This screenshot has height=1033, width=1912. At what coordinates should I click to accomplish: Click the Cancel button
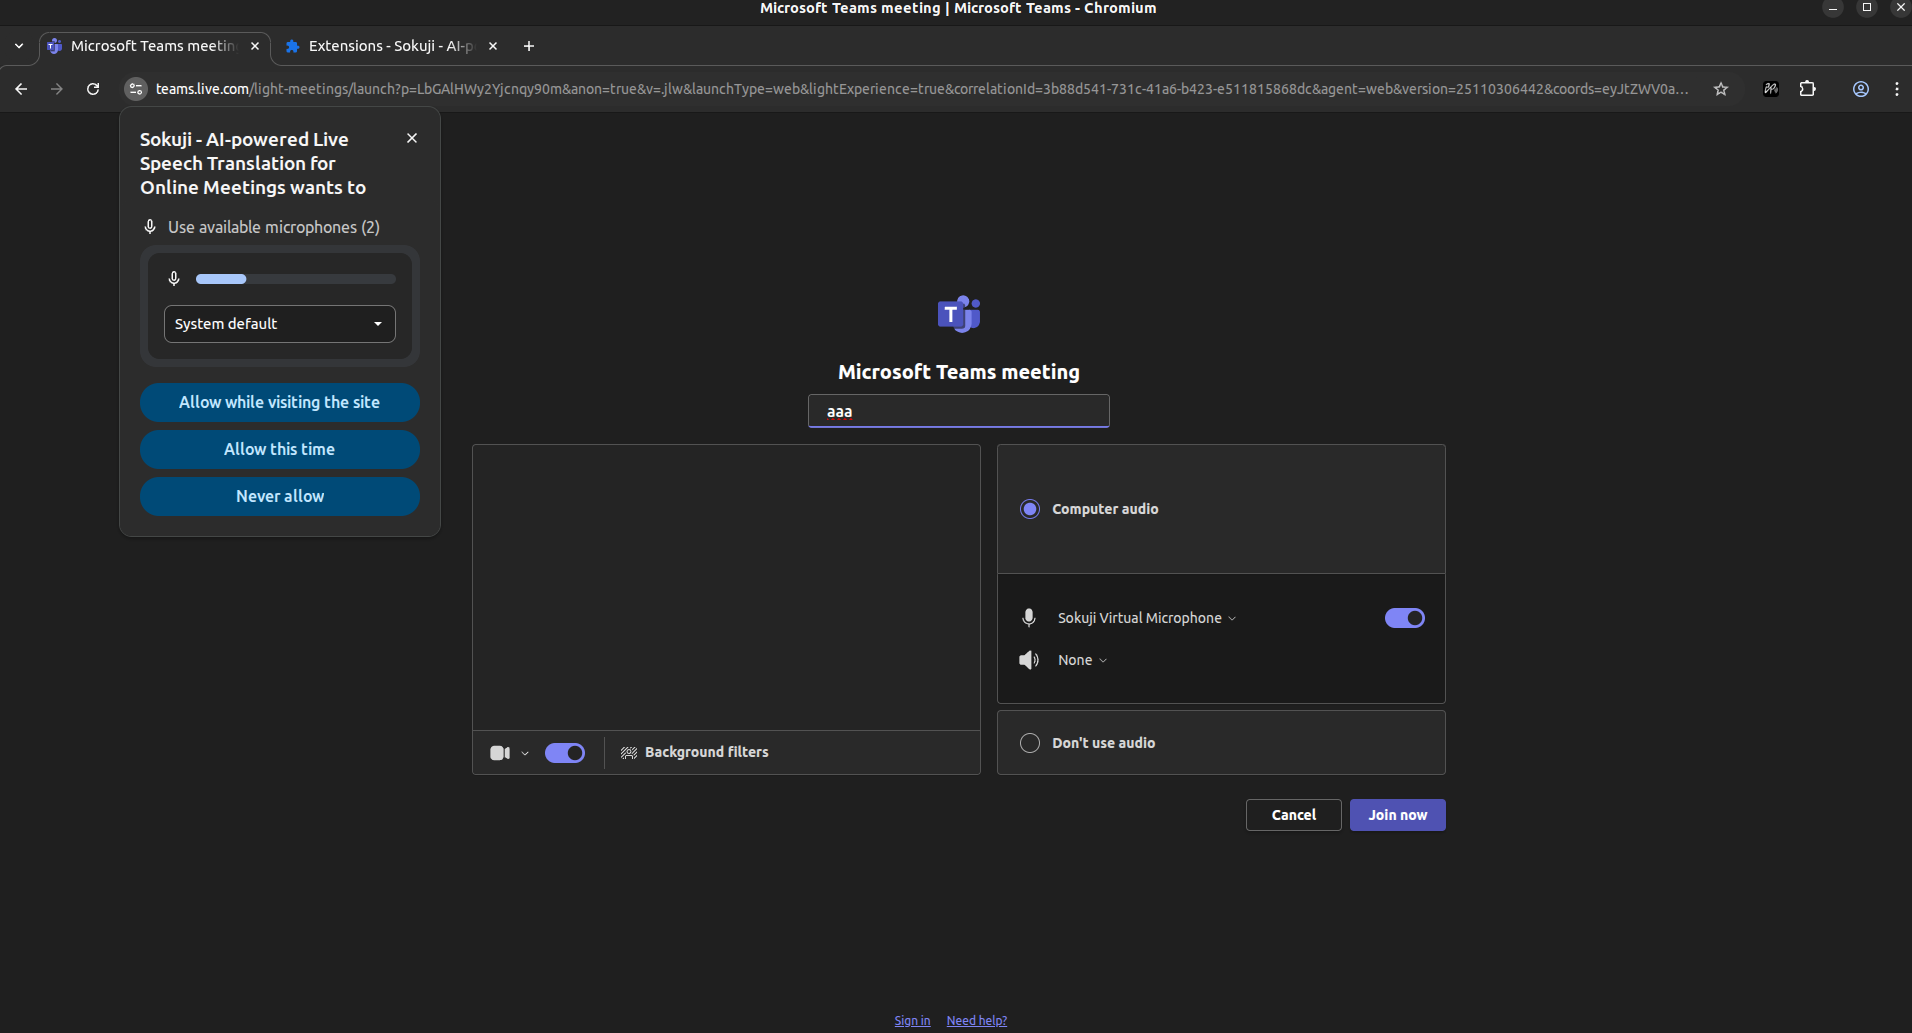(x=1294, y=815)
